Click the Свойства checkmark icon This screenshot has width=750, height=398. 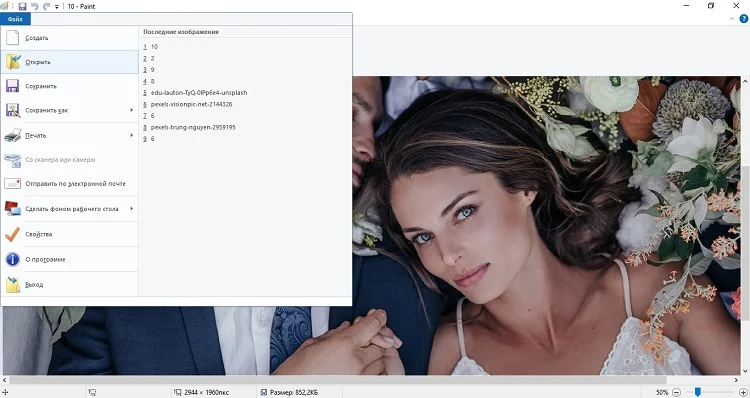pyautogui.click(x=12, y=234)
